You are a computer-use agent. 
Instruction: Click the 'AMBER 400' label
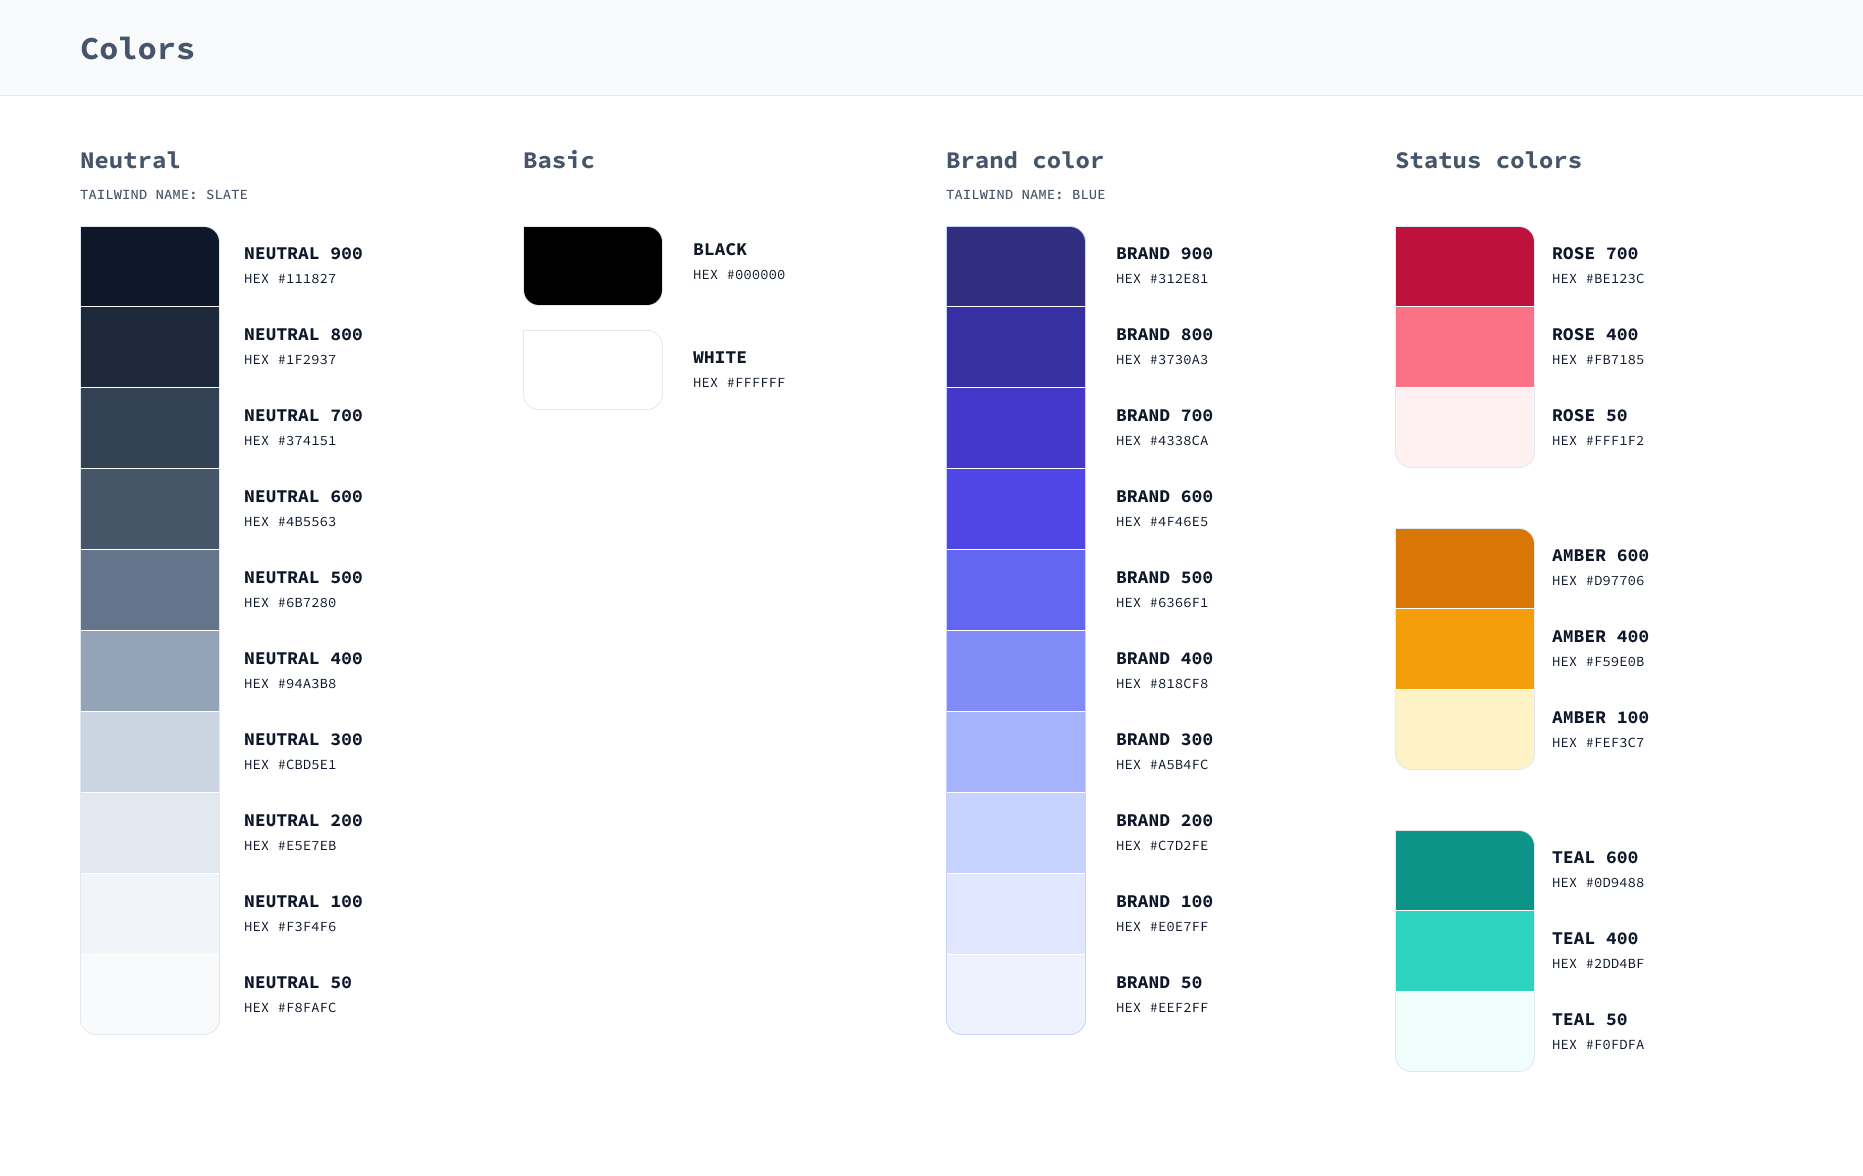coord(1600,636)
